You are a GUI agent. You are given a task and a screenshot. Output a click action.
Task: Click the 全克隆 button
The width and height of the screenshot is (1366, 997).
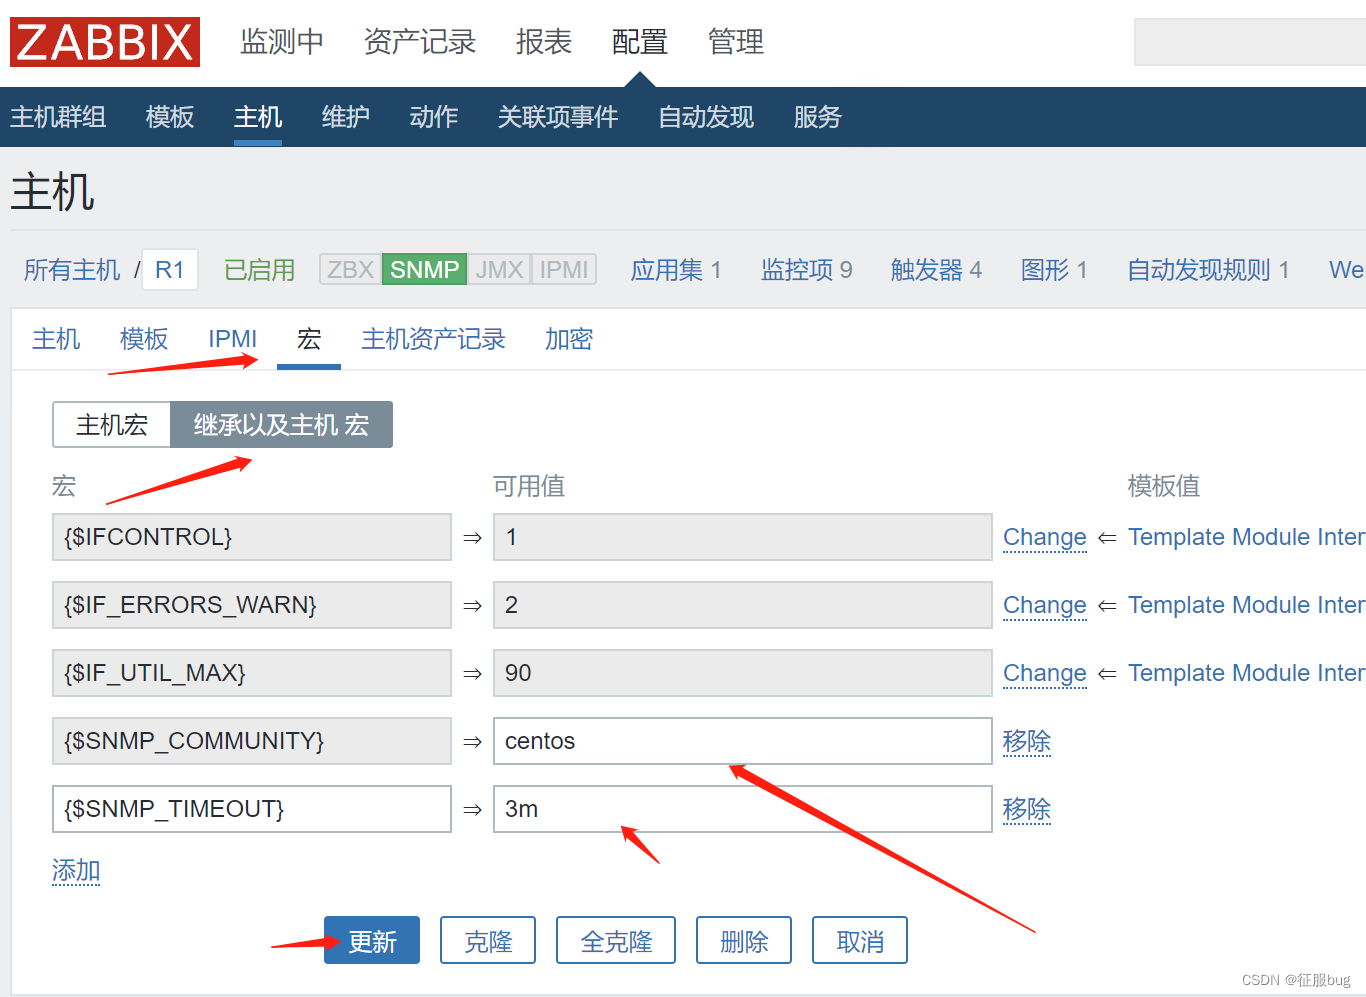tap(616, 940)
